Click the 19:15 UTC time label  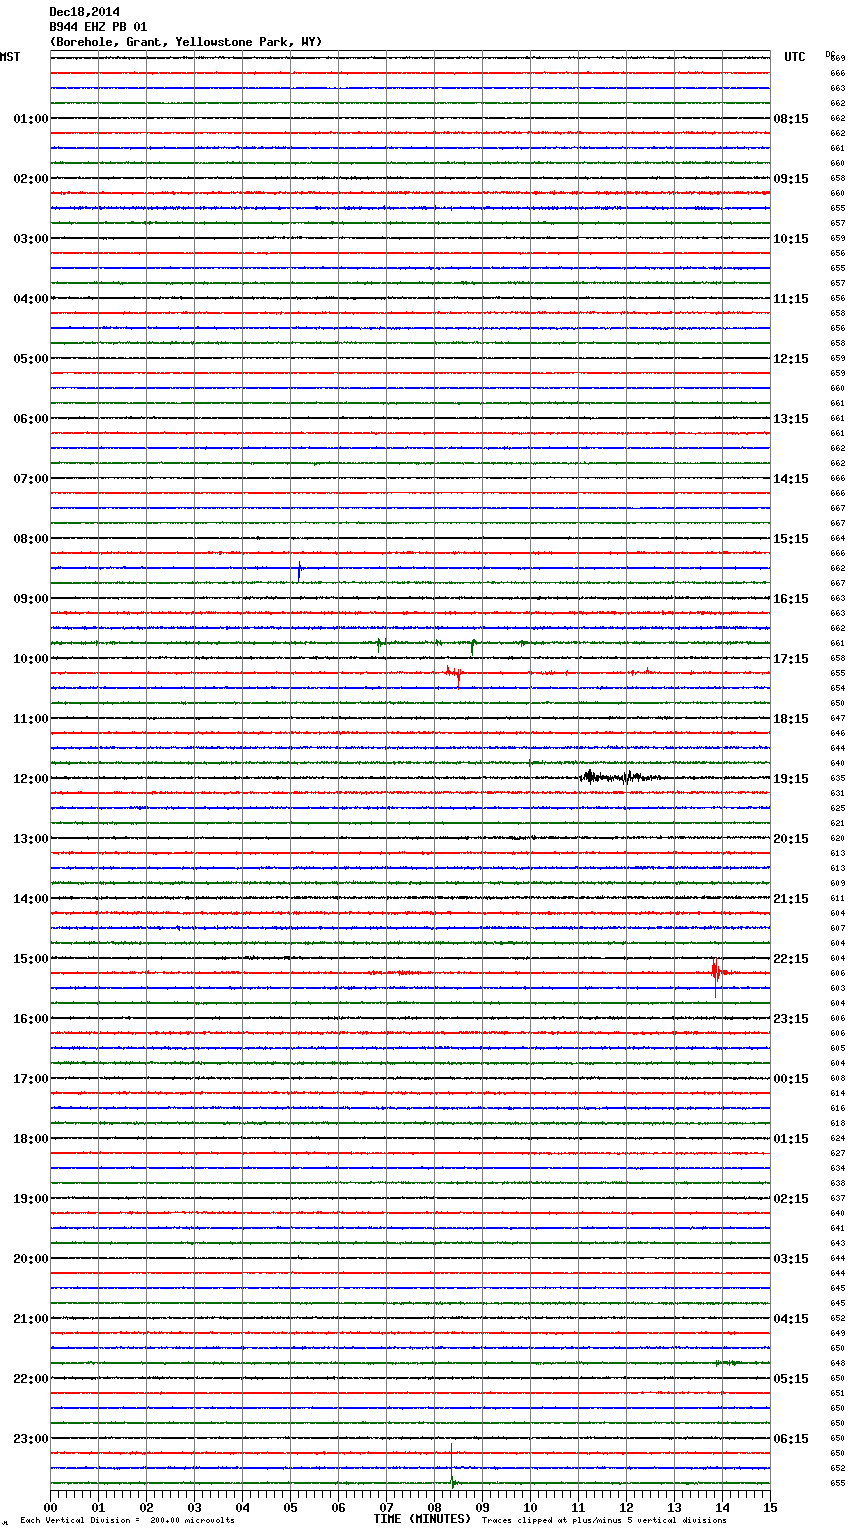[791, 779]
